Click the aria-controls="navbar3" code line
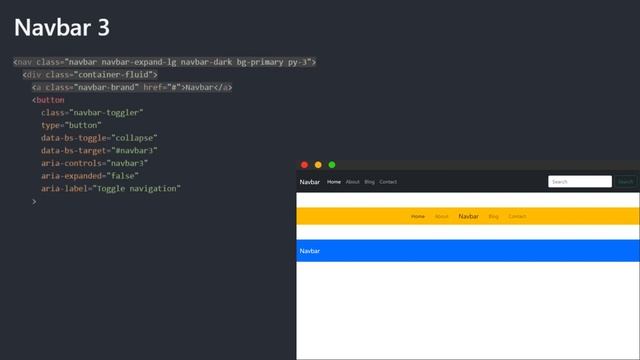 94,163
